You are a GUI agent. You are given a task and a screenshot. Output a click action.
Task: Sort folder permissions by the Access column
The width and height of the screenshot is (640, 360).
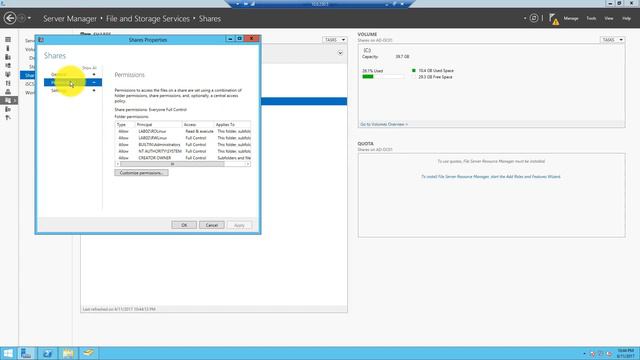(x=198, y=124)
